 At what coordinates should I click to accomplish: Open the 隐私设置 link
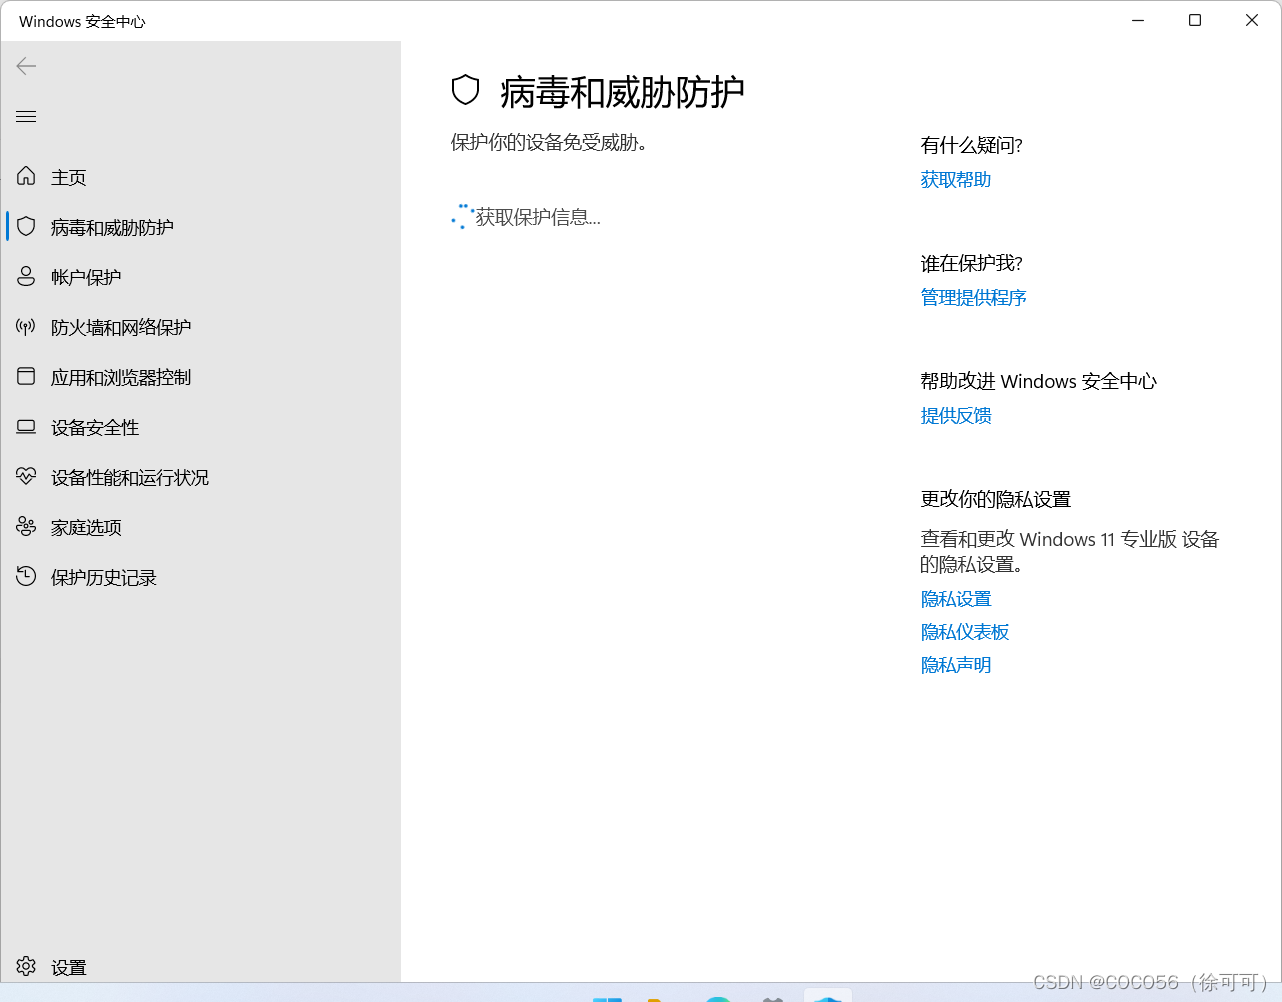pyautogui.click(x=956, y=599)
